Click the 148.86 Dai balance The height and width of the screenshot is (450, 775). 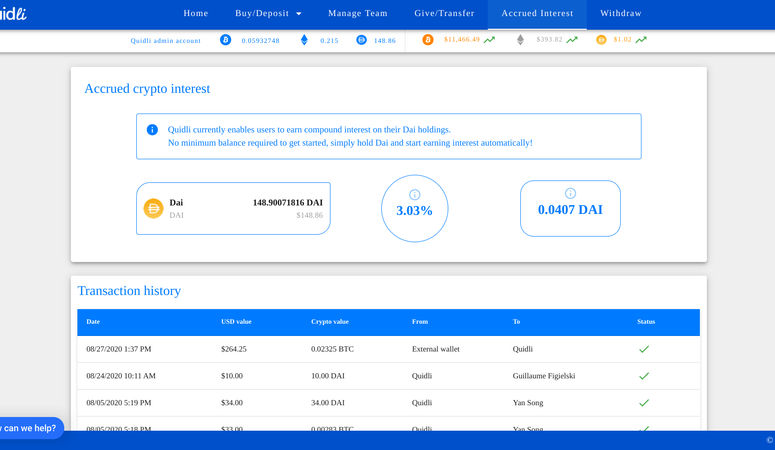tap(385, 41)
